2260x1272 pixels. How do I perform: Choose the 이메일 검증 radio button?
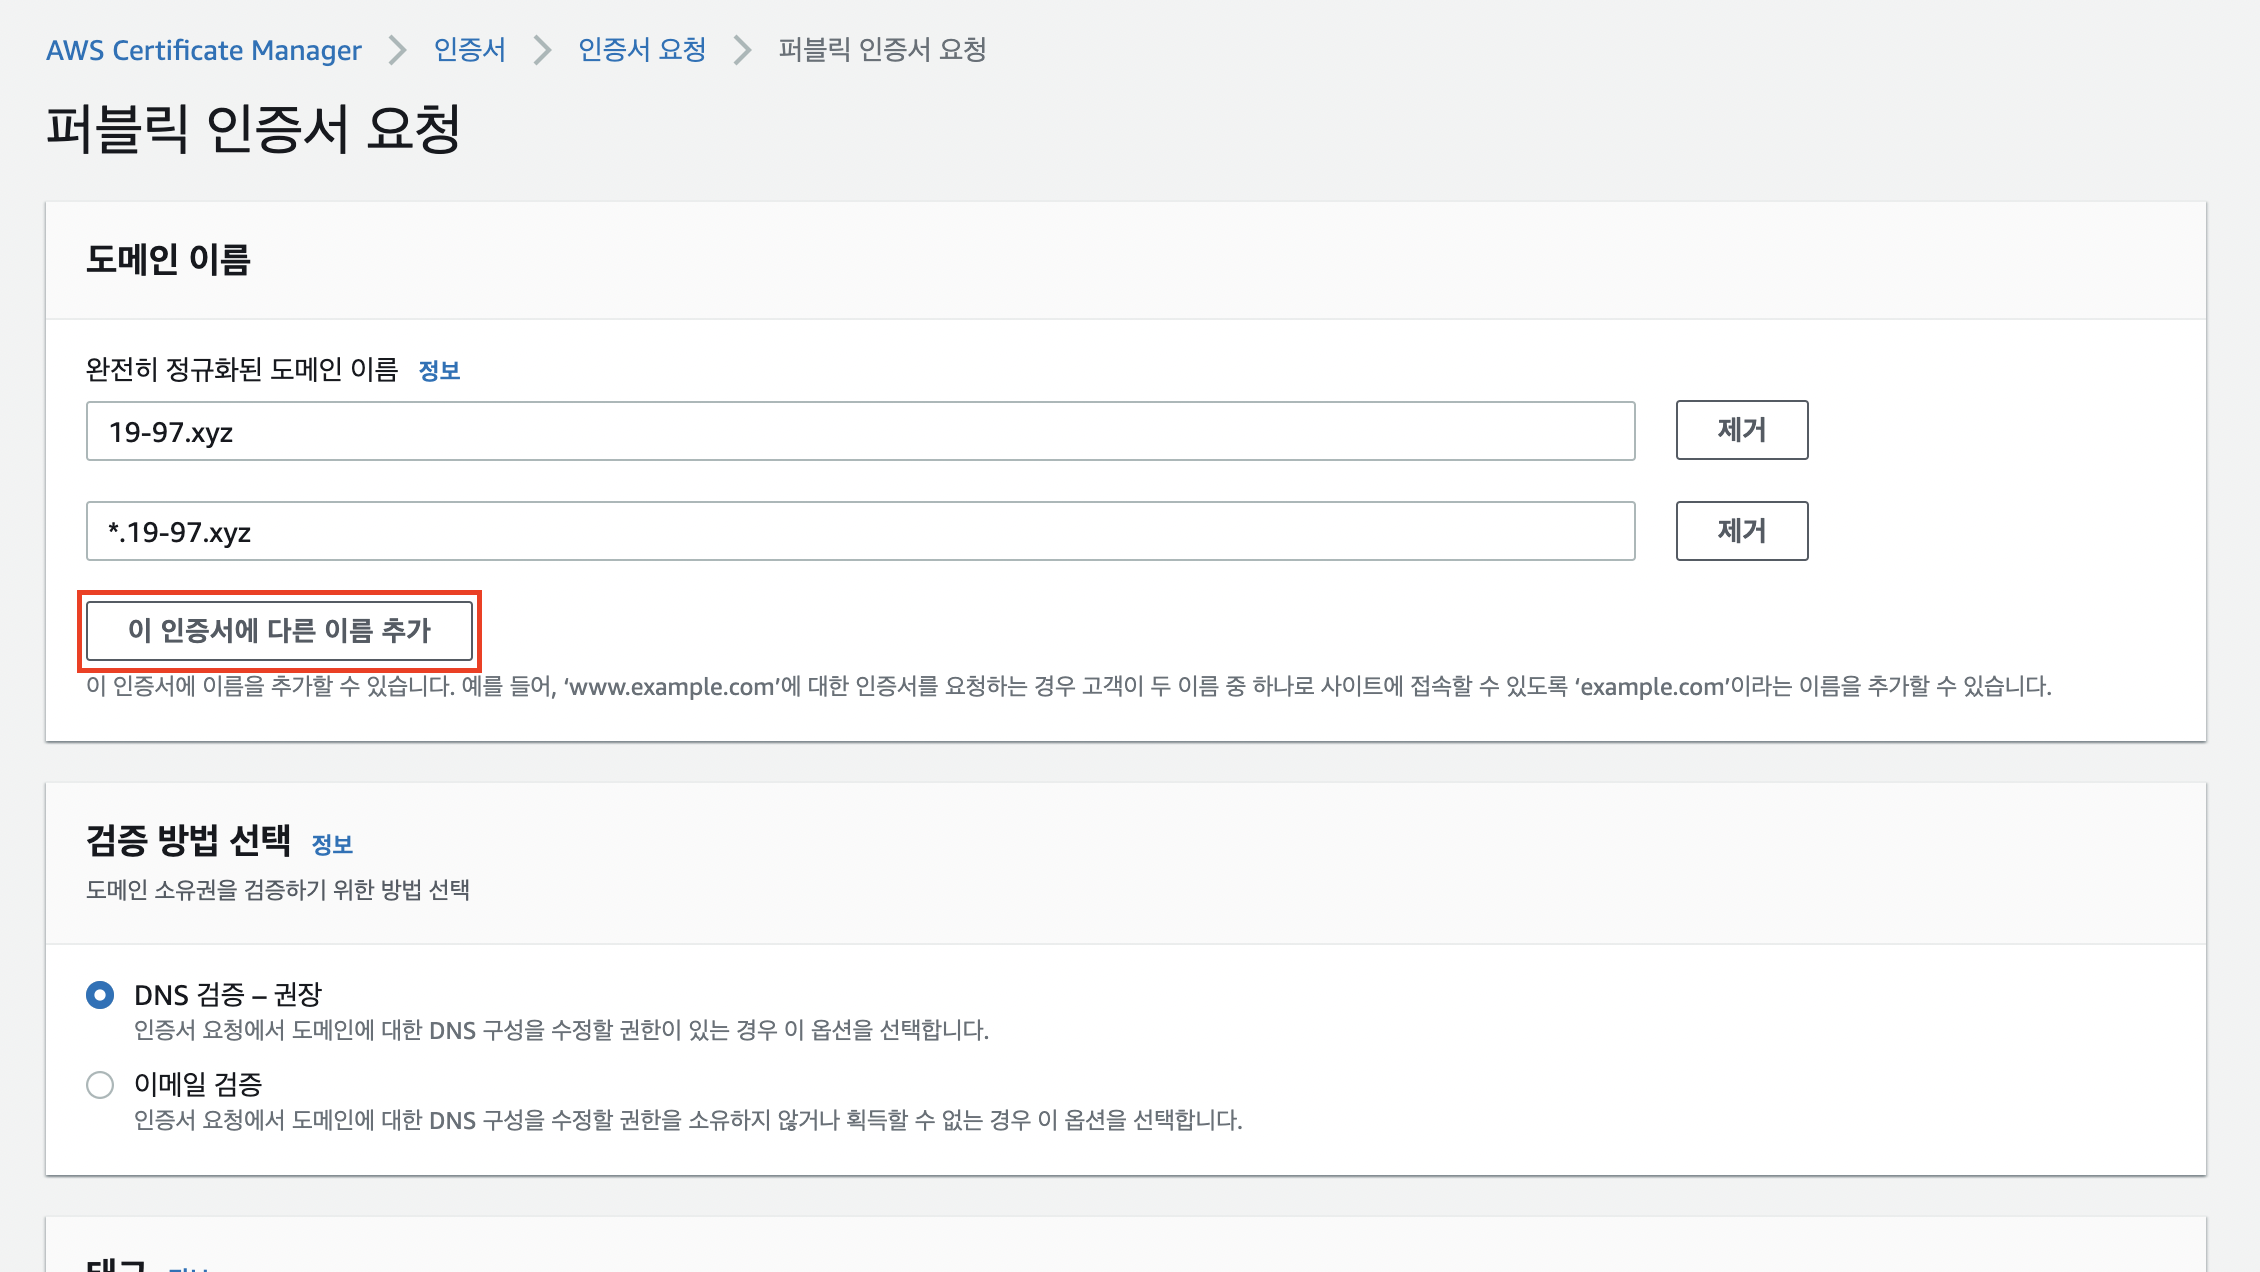click(x=100, y=1085)
